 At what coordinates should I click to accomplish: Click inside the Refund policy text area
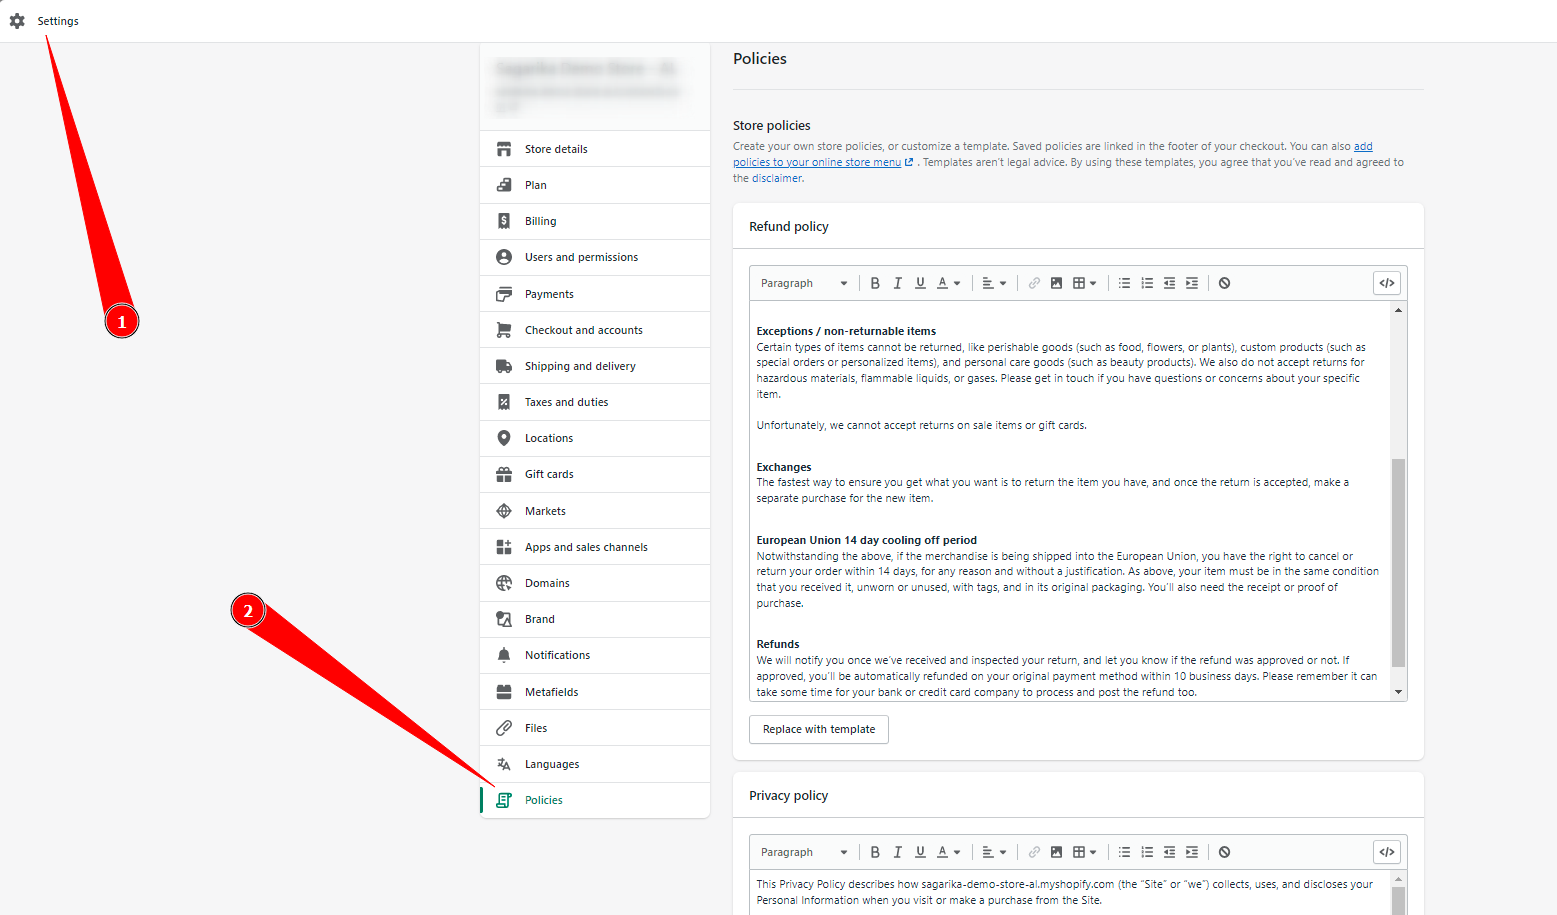click(x=1070, y=501)
